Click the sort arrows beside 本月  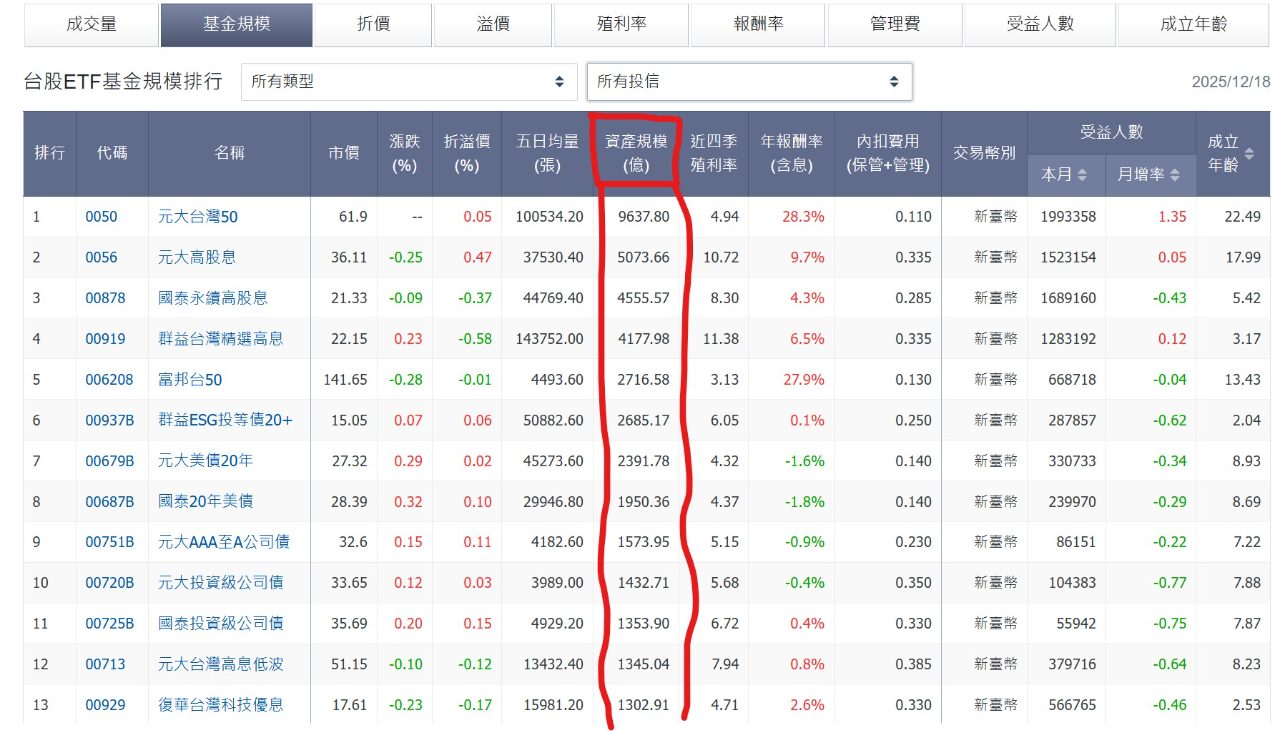click(x=1082, y=175)
